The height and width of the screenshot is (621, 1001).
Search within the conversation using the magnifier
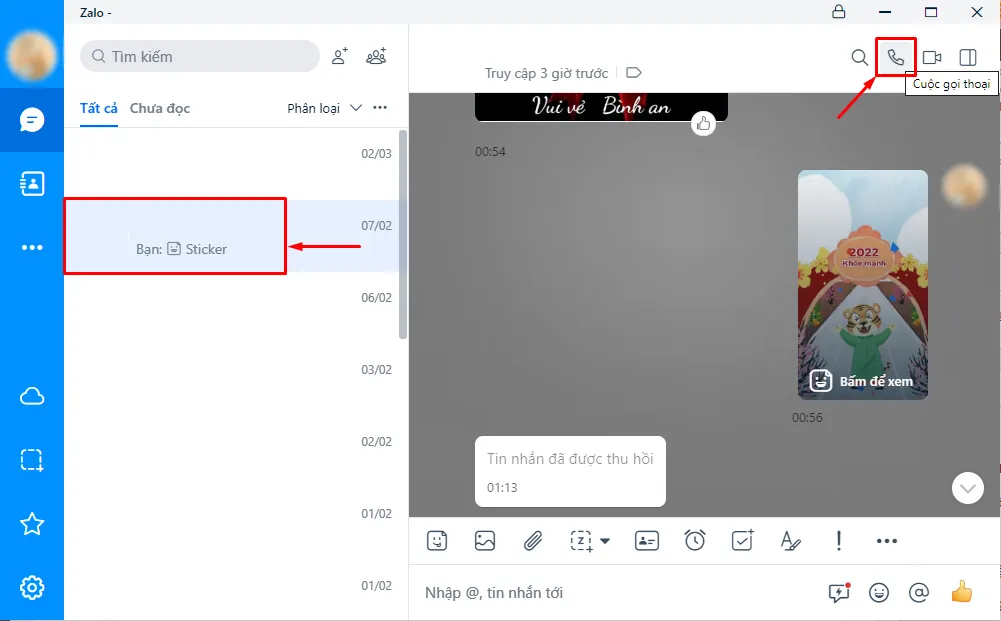click(x=859, y=57)
